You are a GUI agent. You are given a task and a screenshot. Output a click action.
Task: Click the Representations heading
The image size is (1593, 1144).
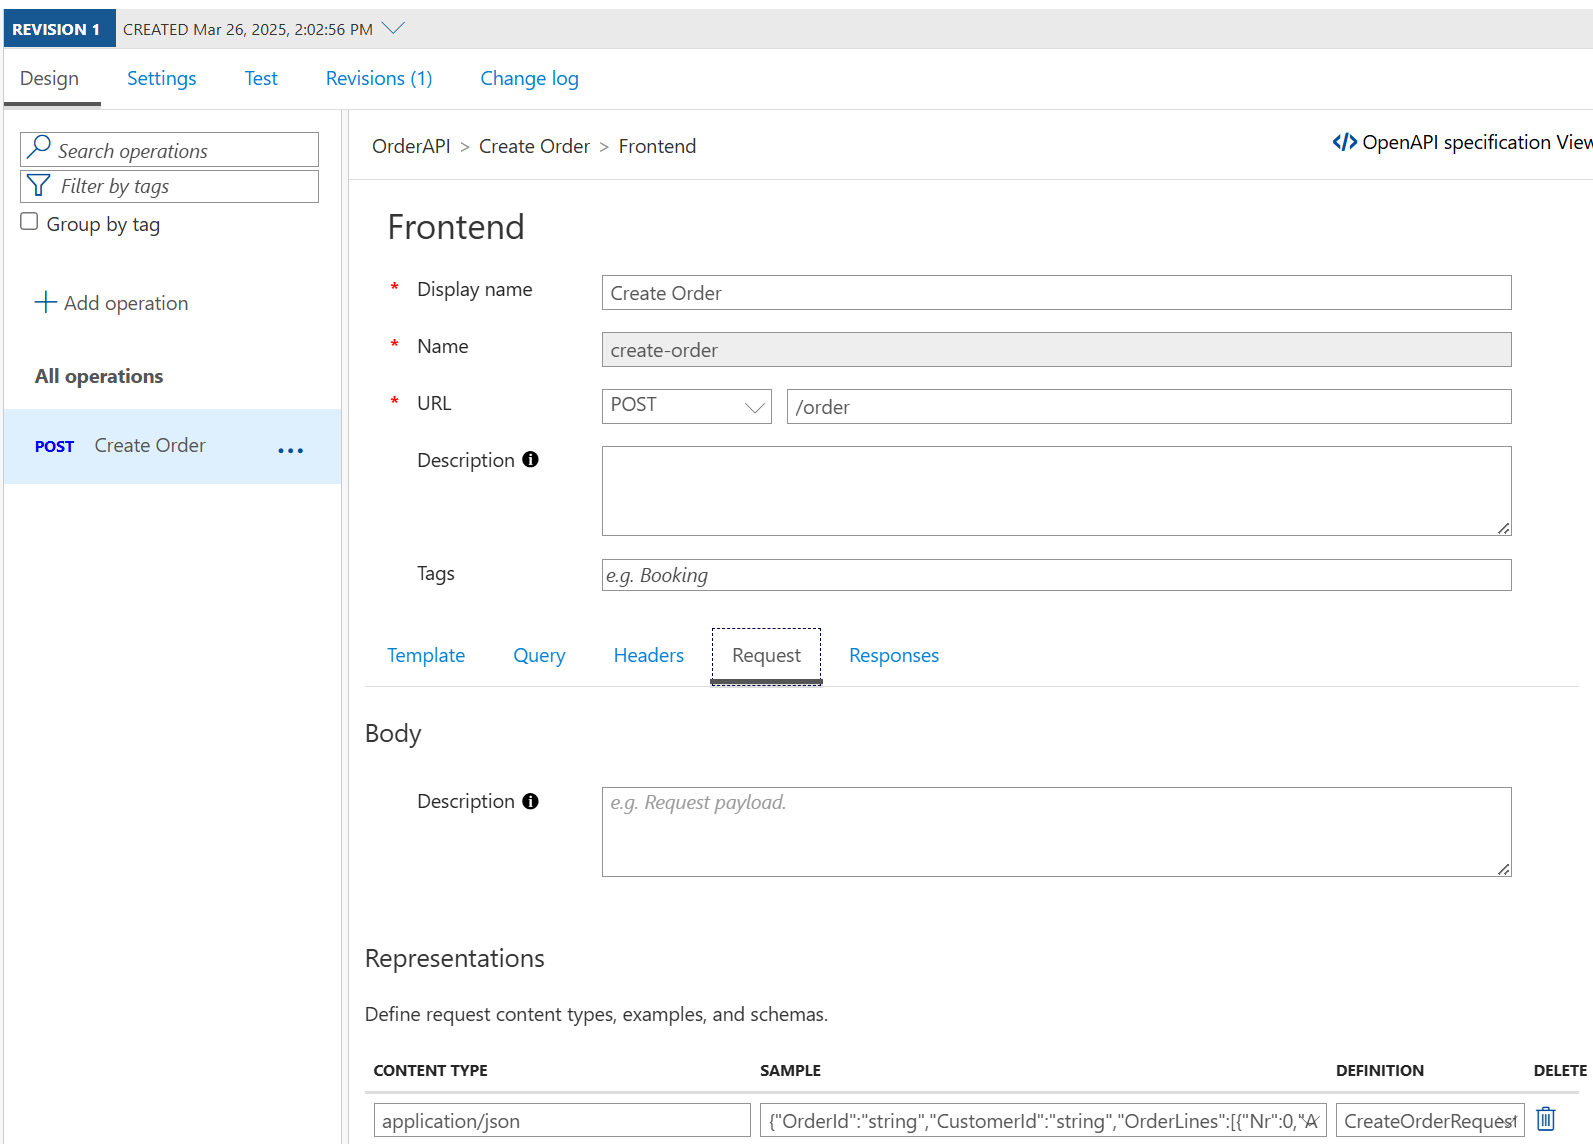tap(455, 958)
